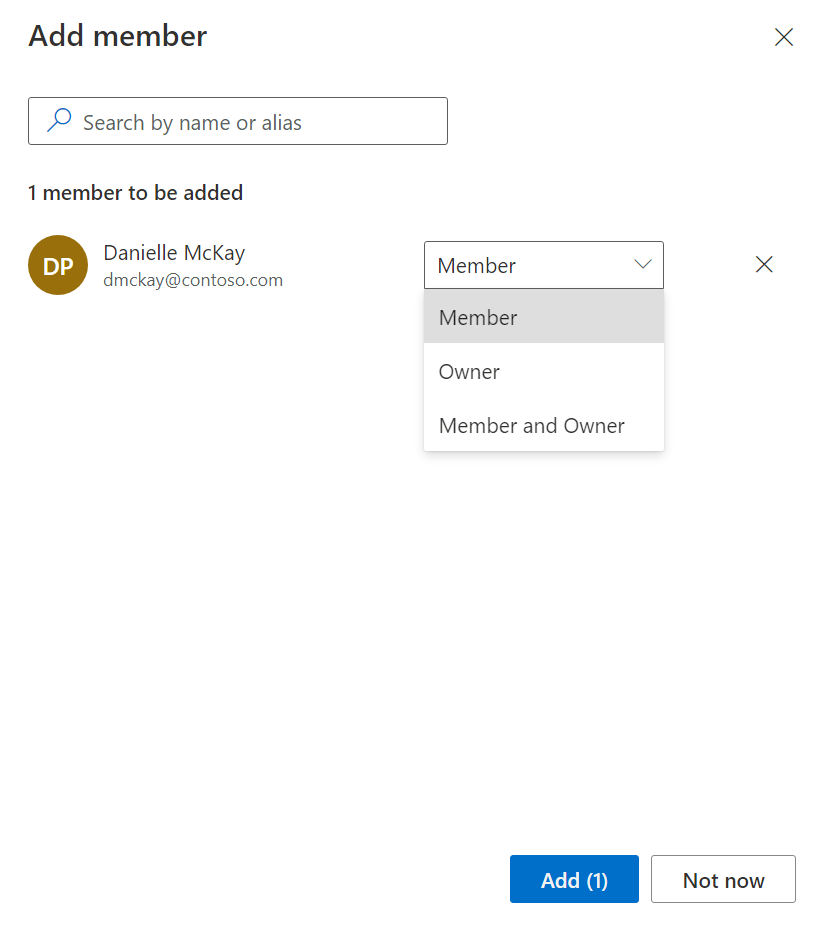Click the dropdown chevron on the role selector

641,264
